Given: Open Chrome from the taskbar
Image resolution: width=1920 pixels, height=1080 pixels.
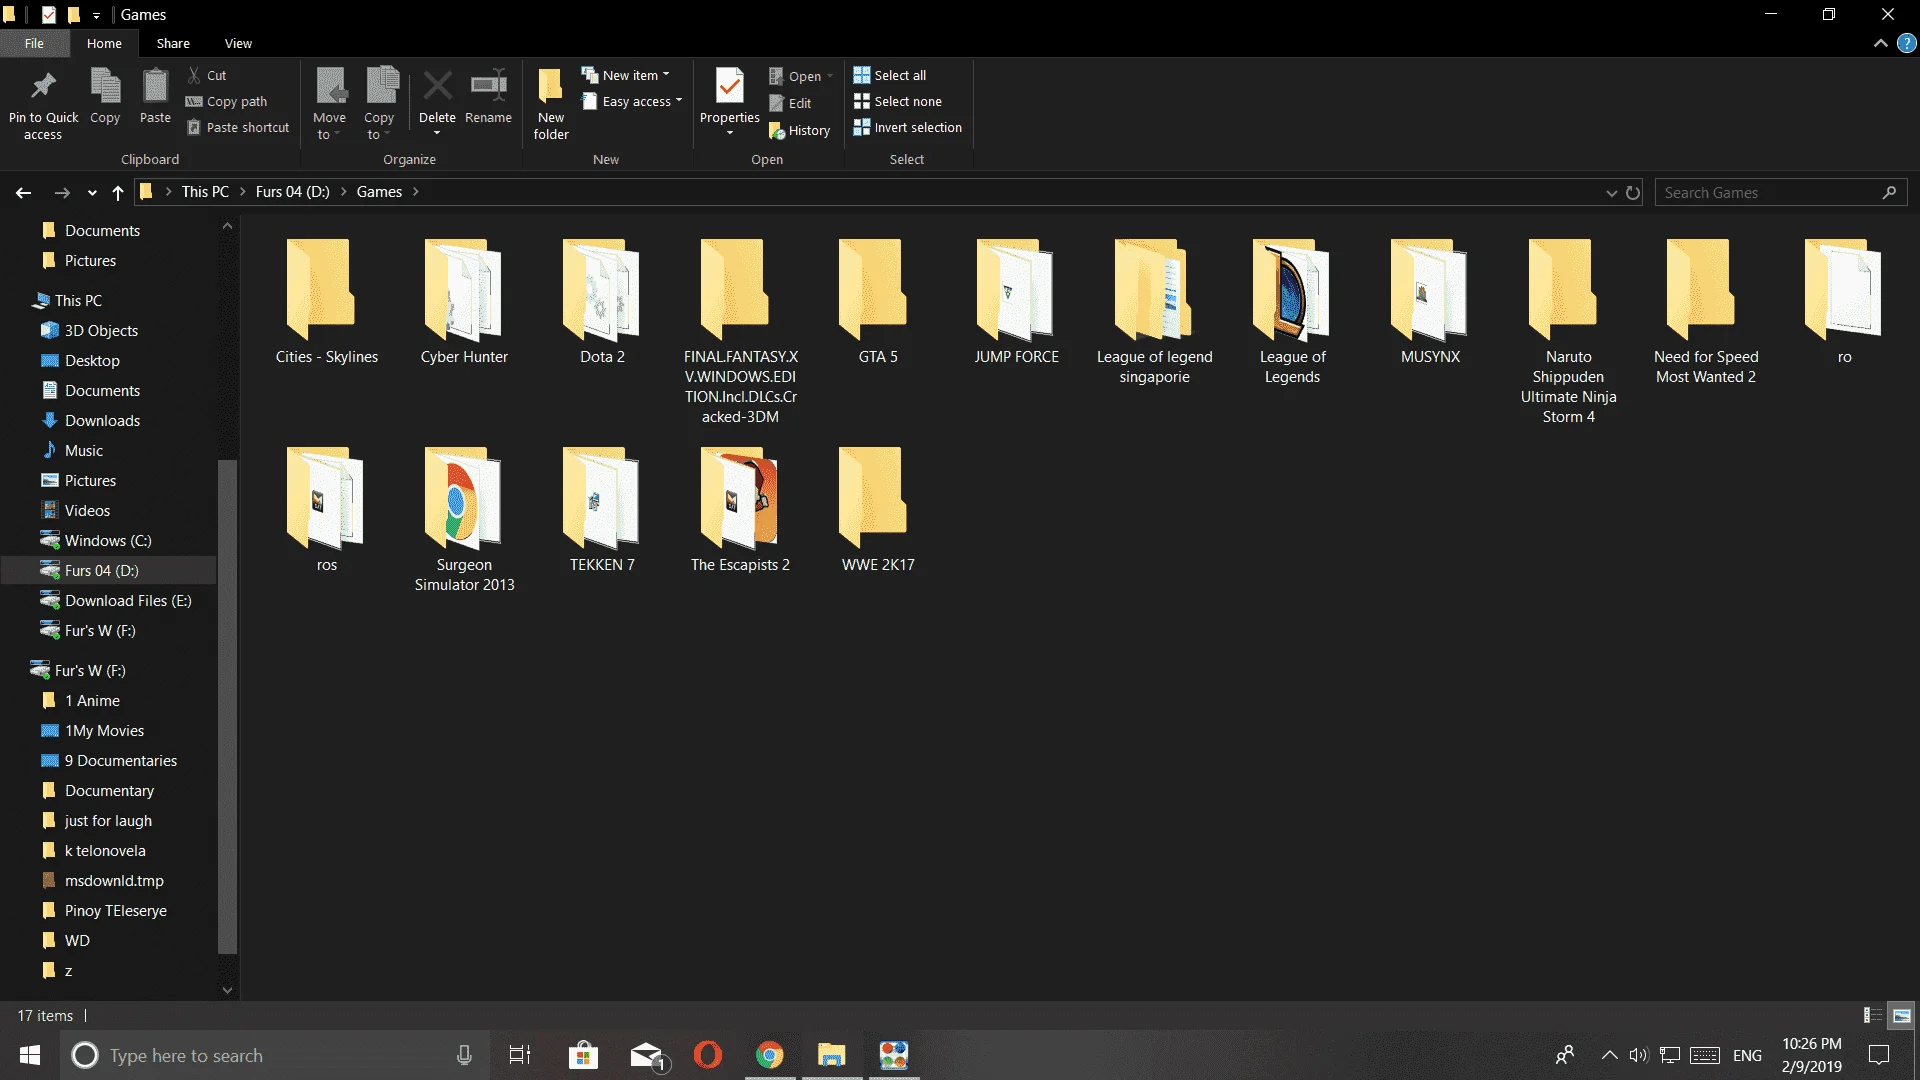Looking at the screenshot, I should click(770, 1055).
